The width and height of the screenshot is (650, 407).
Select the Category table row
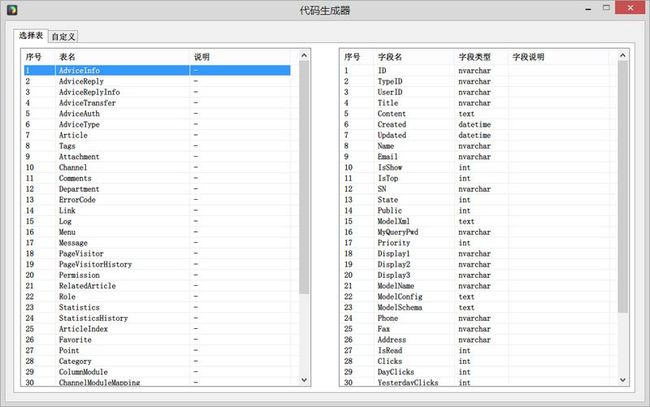pos(157,361)
